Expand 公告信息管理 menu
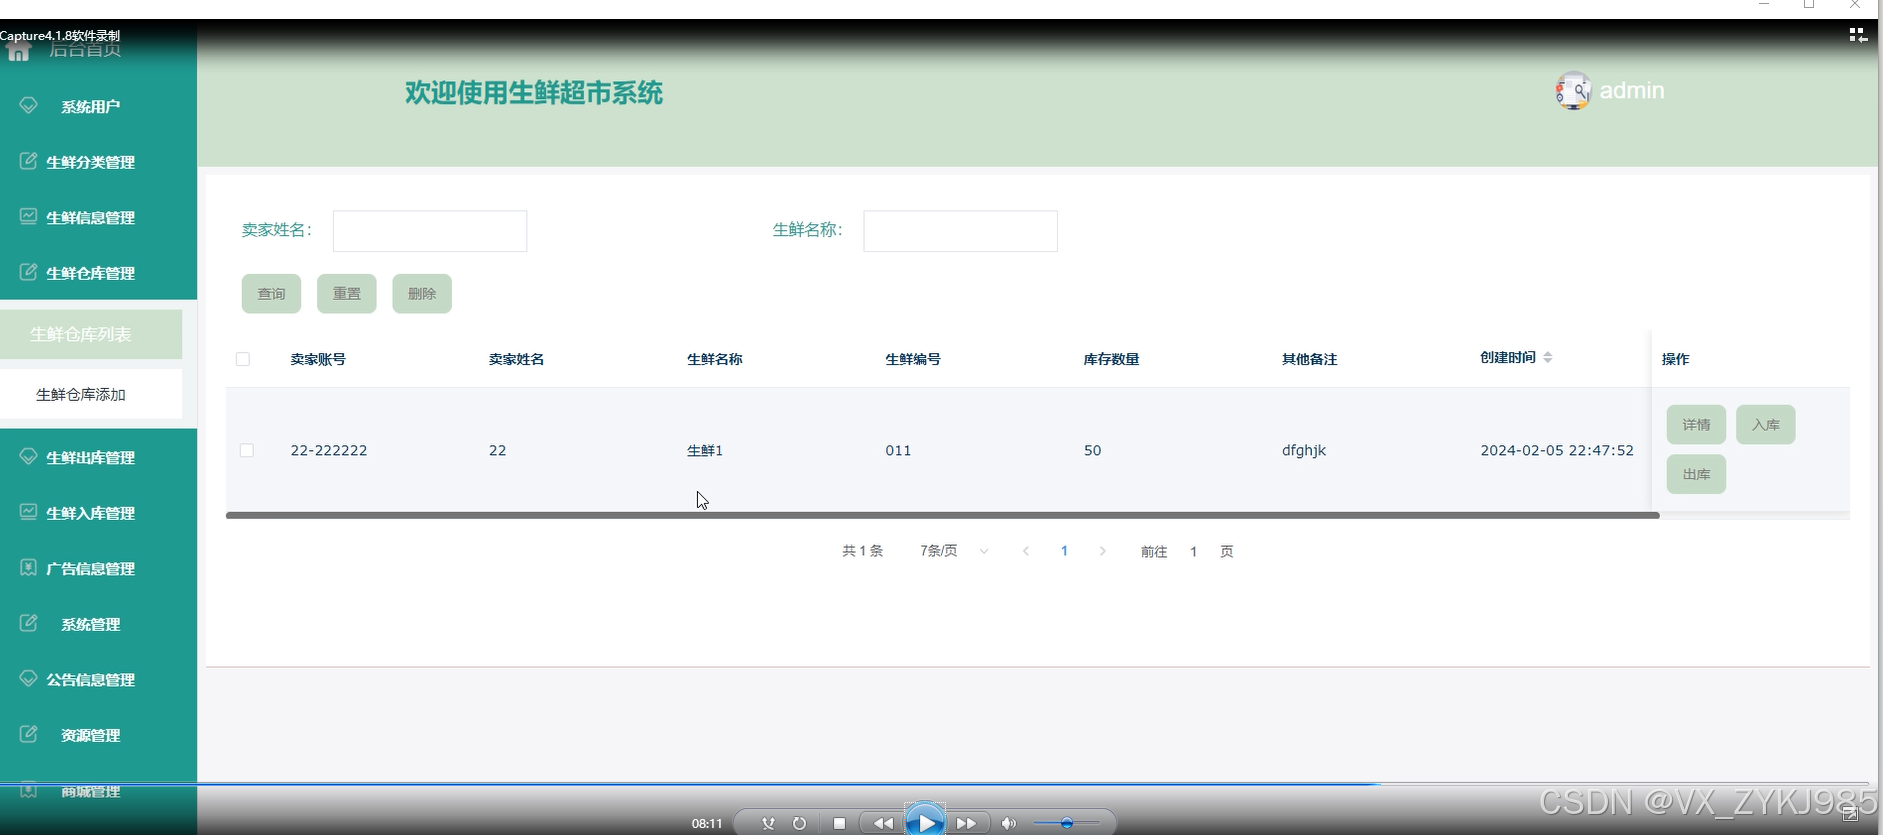1883x835 pixels. 98,679
